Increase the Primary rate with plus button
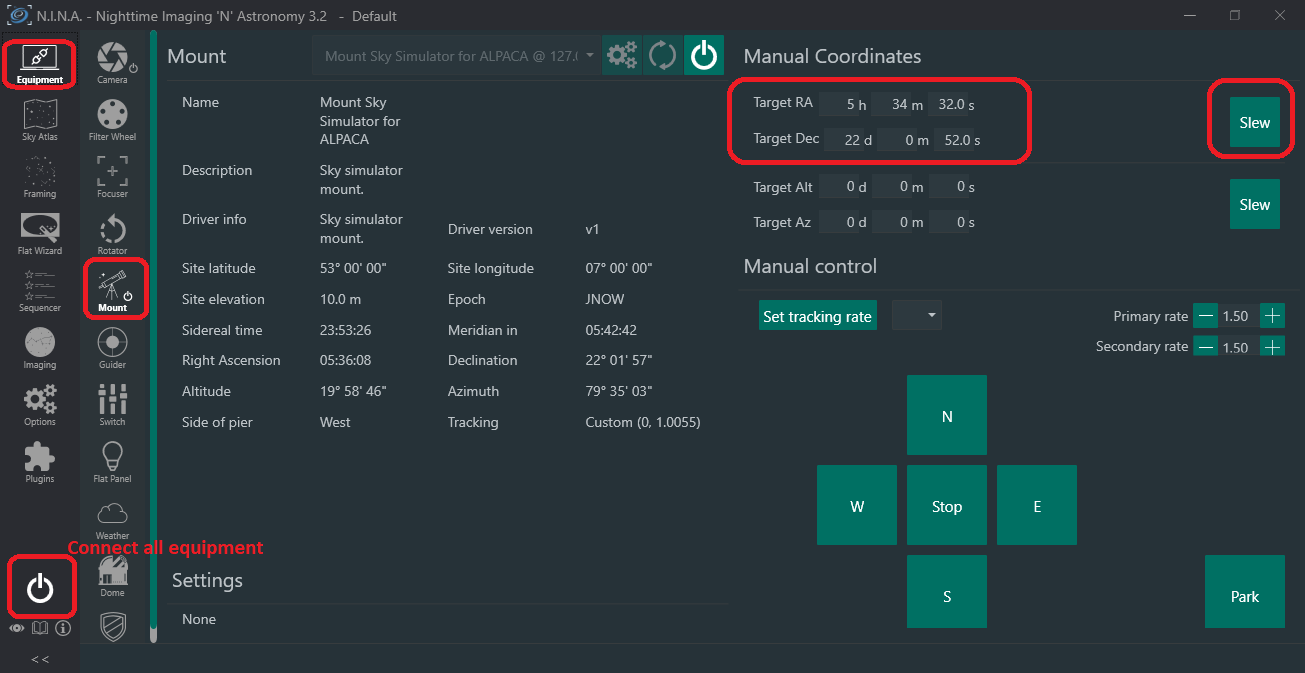This screenshot has height=673, width=1305. (1272, 316)
